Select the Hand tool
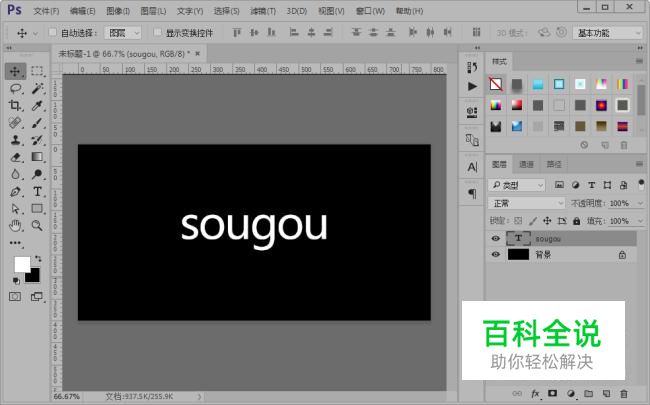This screenshot has height=405, width=650. pyautogui.click(x=15, y=226)
